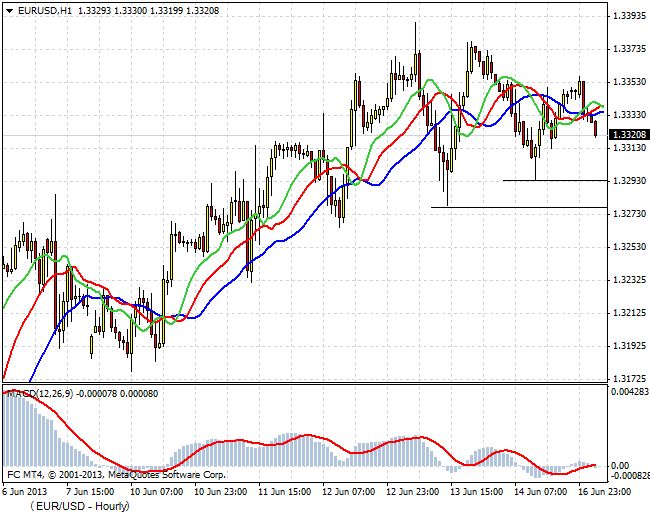
Task: Click the red MACD signal line
Action: (x=307, y=435)
